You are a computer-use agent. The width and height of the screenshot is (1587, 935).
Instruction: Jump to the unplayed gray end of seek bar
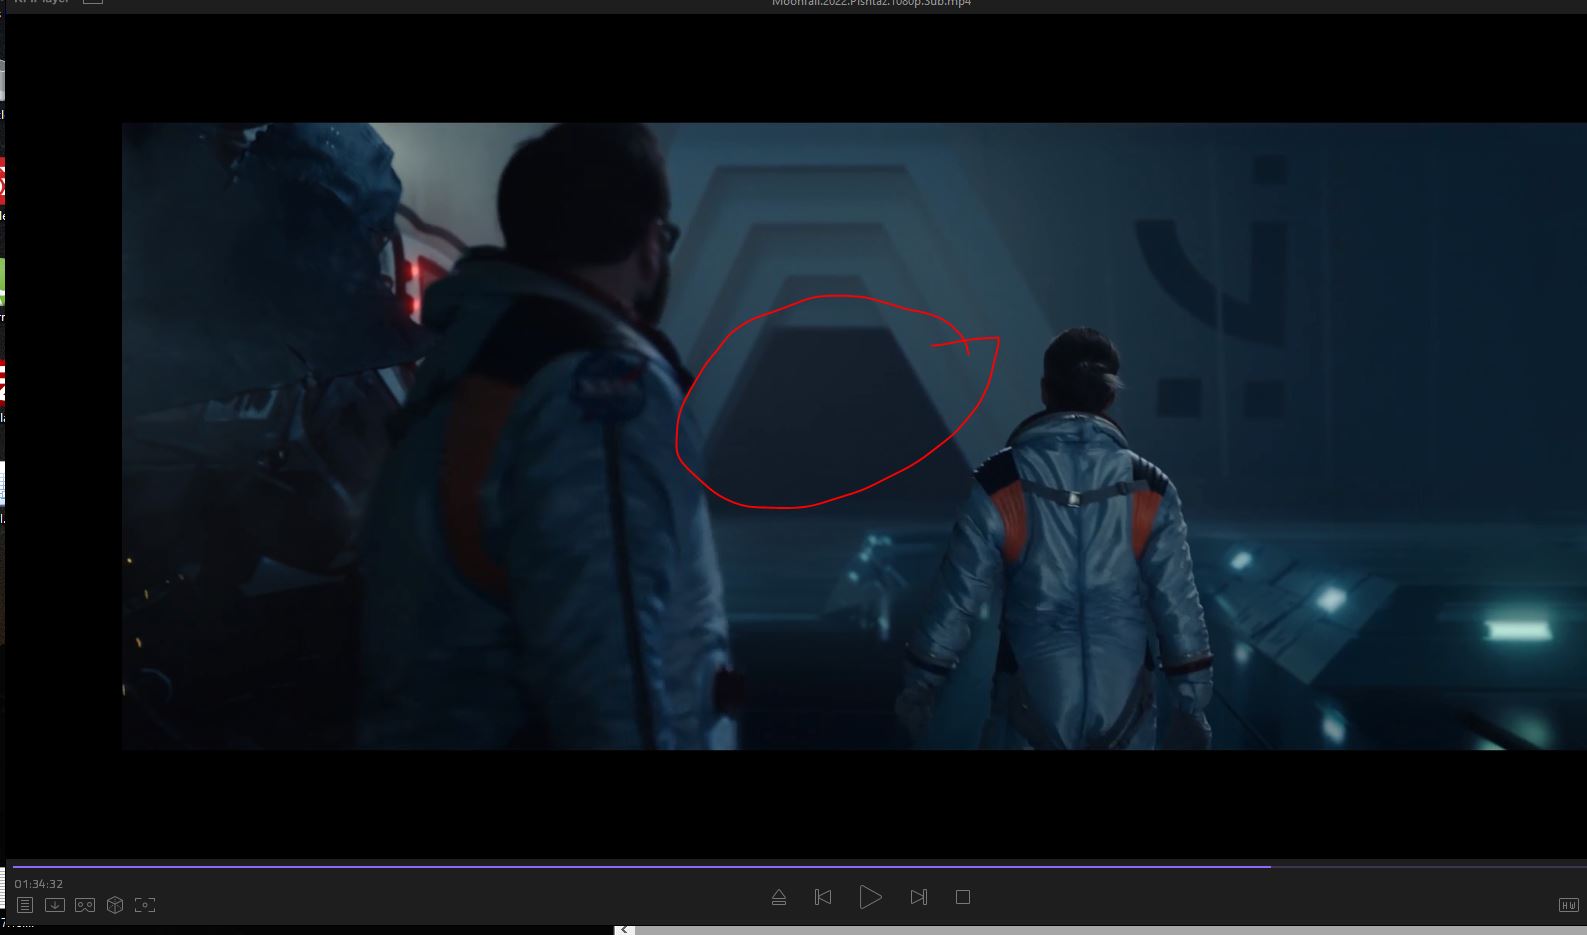[x=1430, y=866]
